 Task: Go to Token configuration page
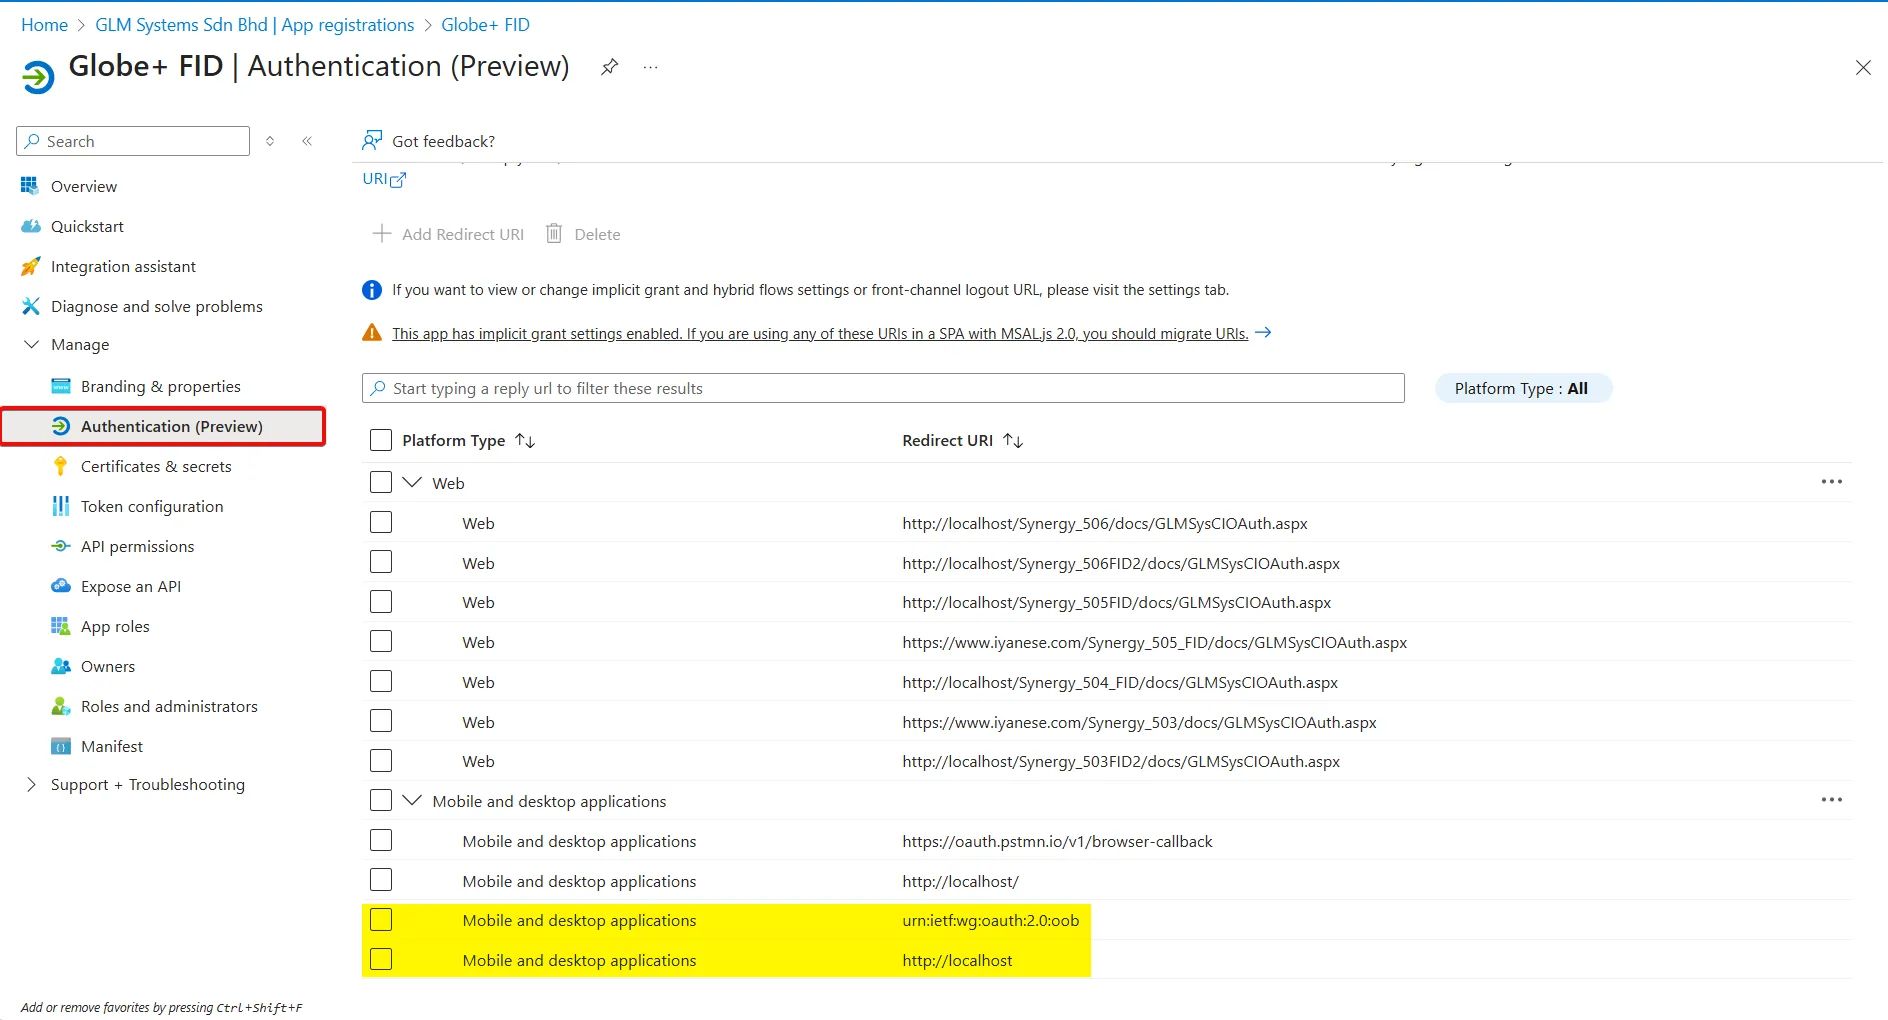[x=152, y=507]
